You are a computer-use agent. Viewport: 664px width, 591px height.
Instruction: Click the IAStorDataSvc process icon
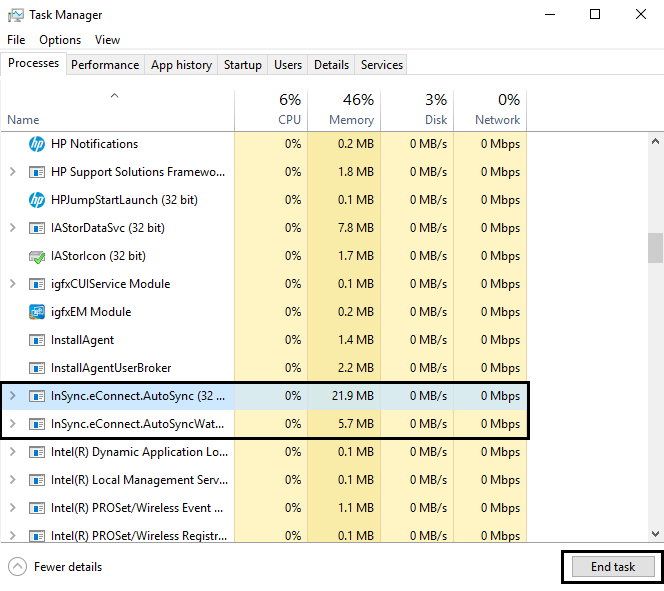(37, 228)
